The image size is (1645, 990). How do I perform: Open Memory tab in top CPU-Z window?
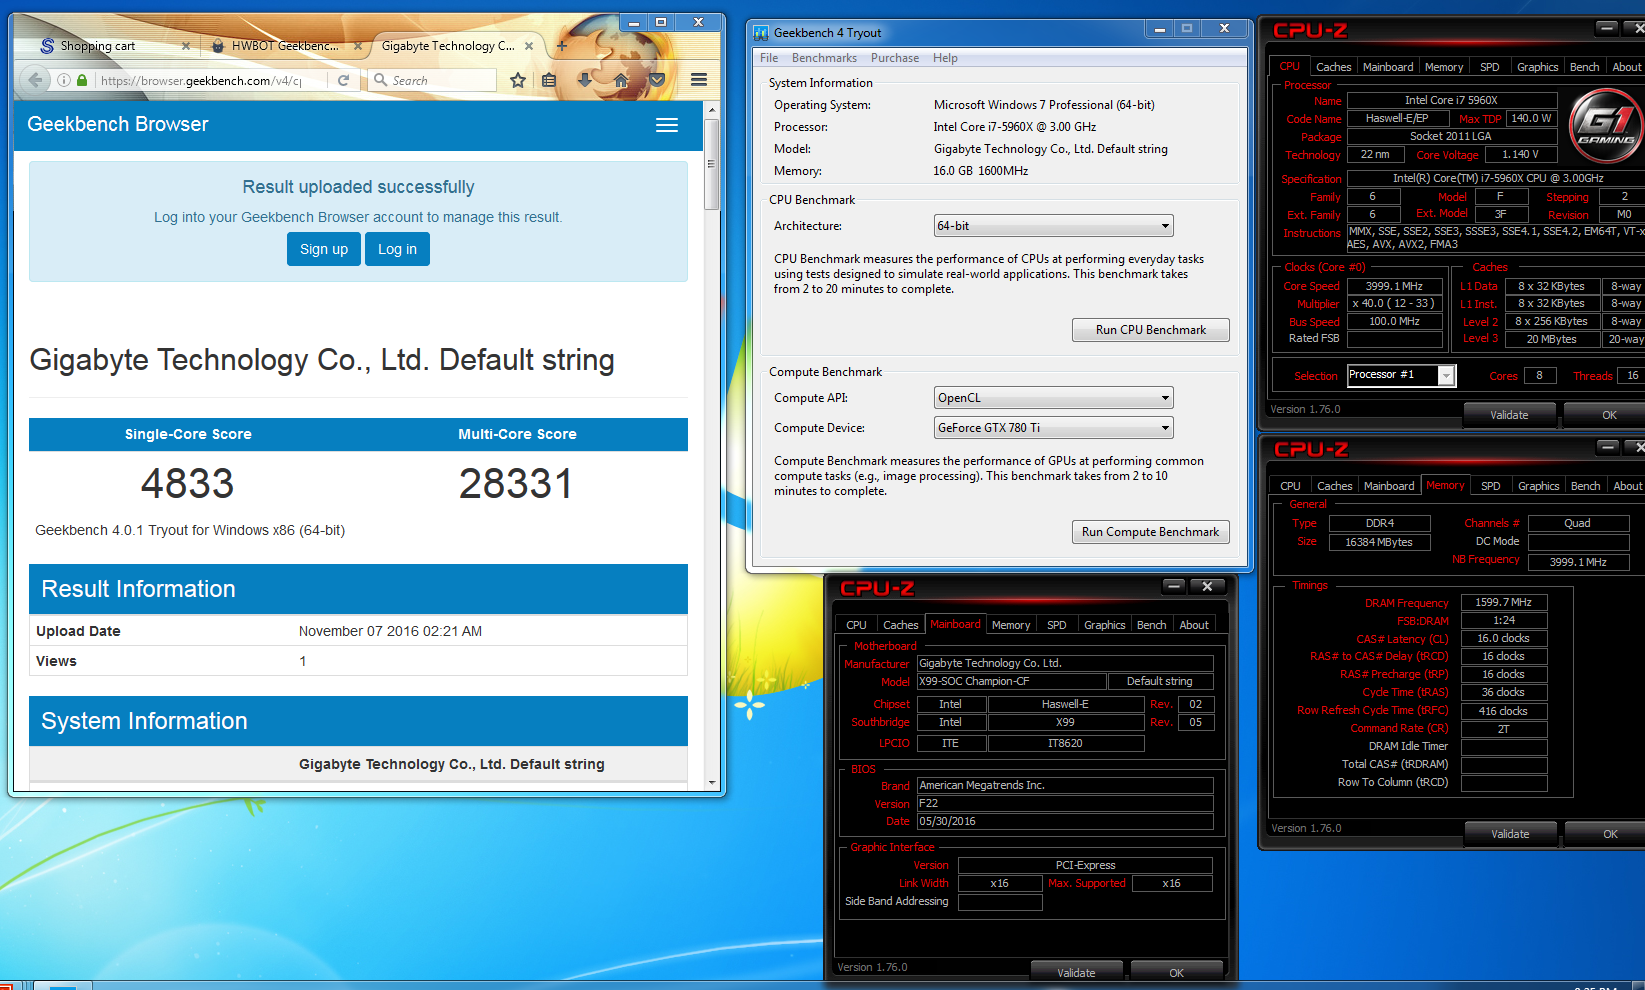coord(1443,67)
